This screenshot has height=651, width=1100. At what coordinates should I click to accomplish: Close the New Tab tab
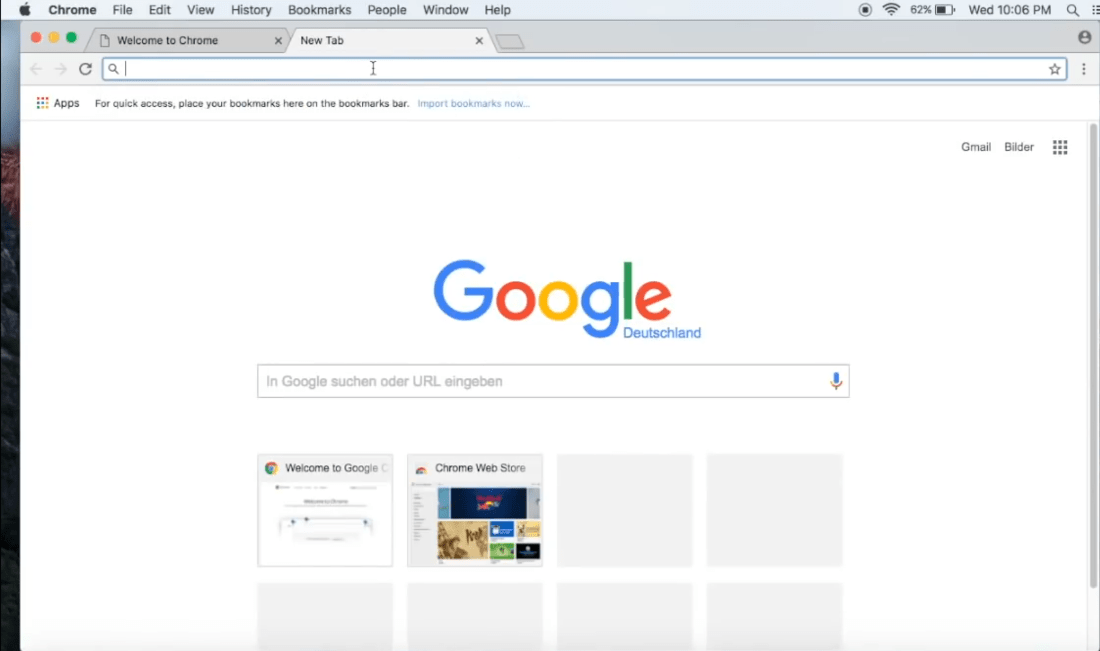[479, 41]
